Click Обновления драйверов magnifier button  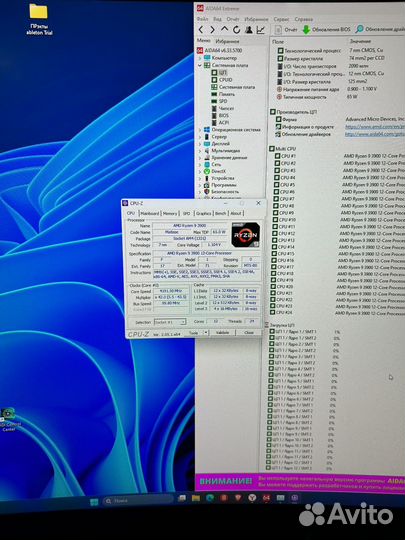pos(380,29)
